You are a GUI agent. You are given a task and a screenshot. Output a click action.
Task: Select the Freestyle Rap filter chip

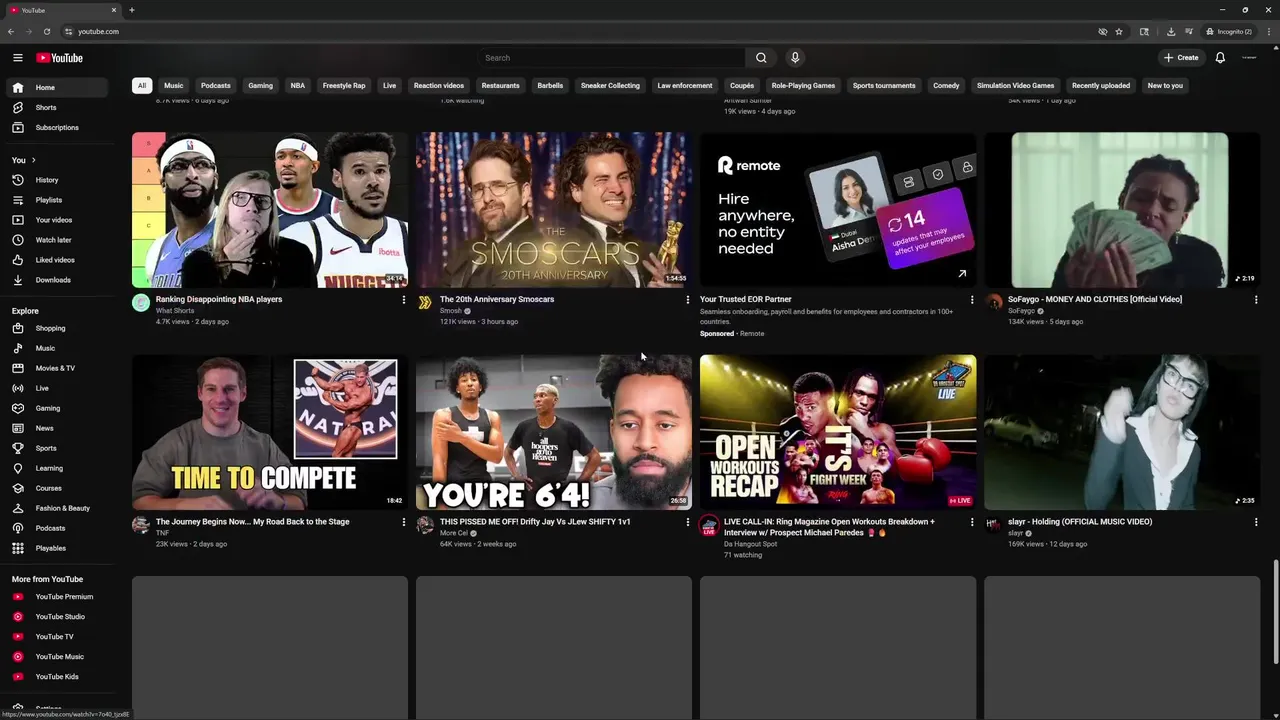pos(344,86)
